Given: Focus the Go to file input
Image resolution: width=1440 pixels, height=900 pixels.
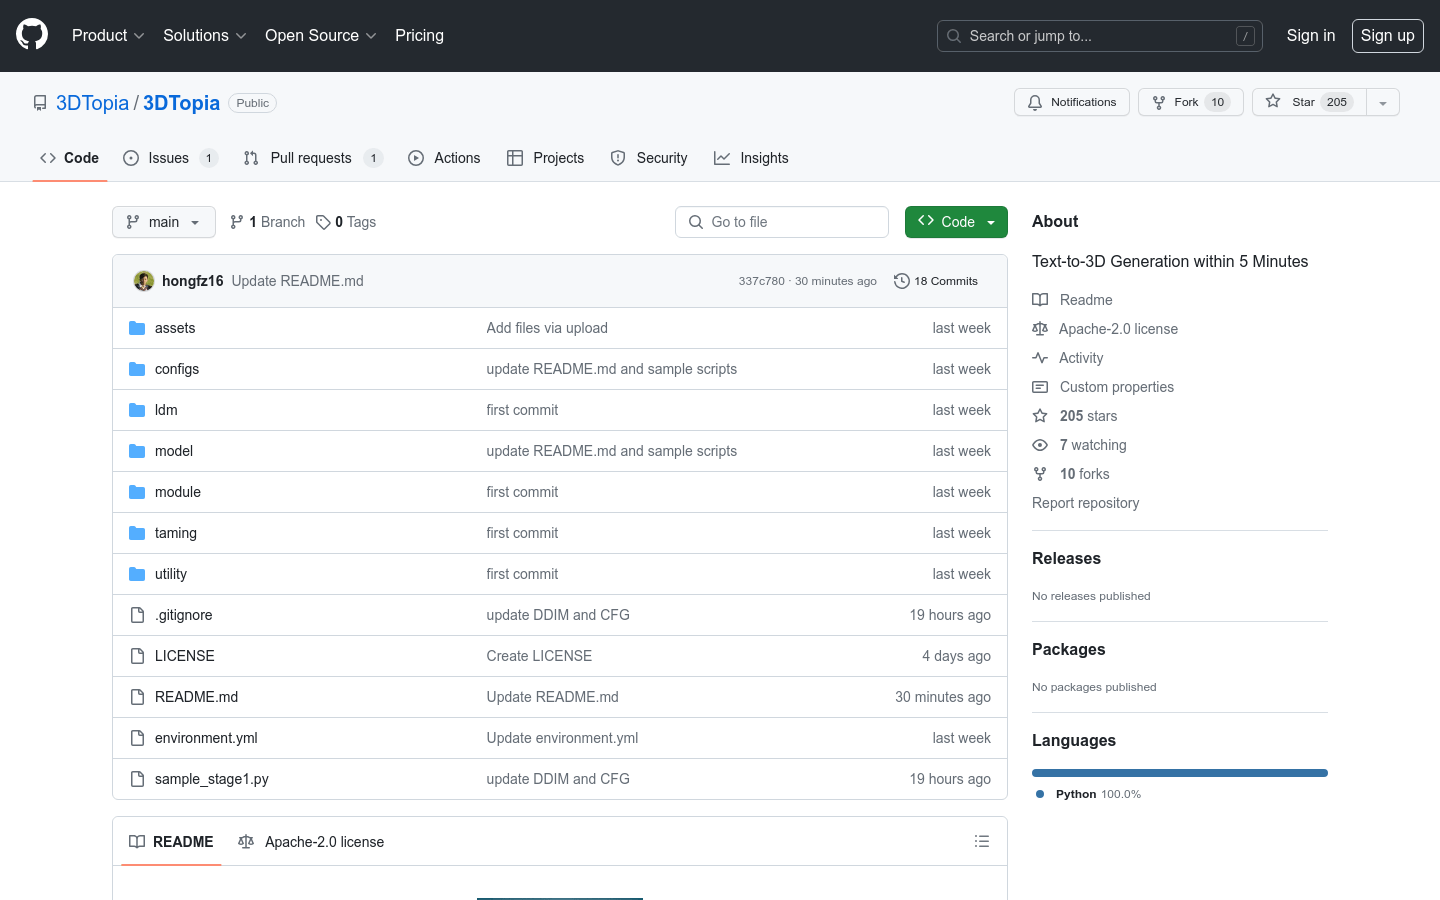Looking at the screenshot, I should click(782, 222).
